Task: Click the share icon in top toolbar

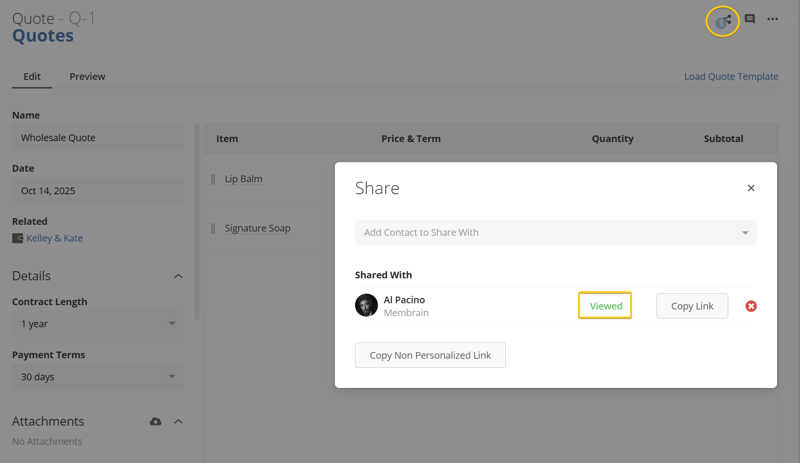Action: (722, 21)
